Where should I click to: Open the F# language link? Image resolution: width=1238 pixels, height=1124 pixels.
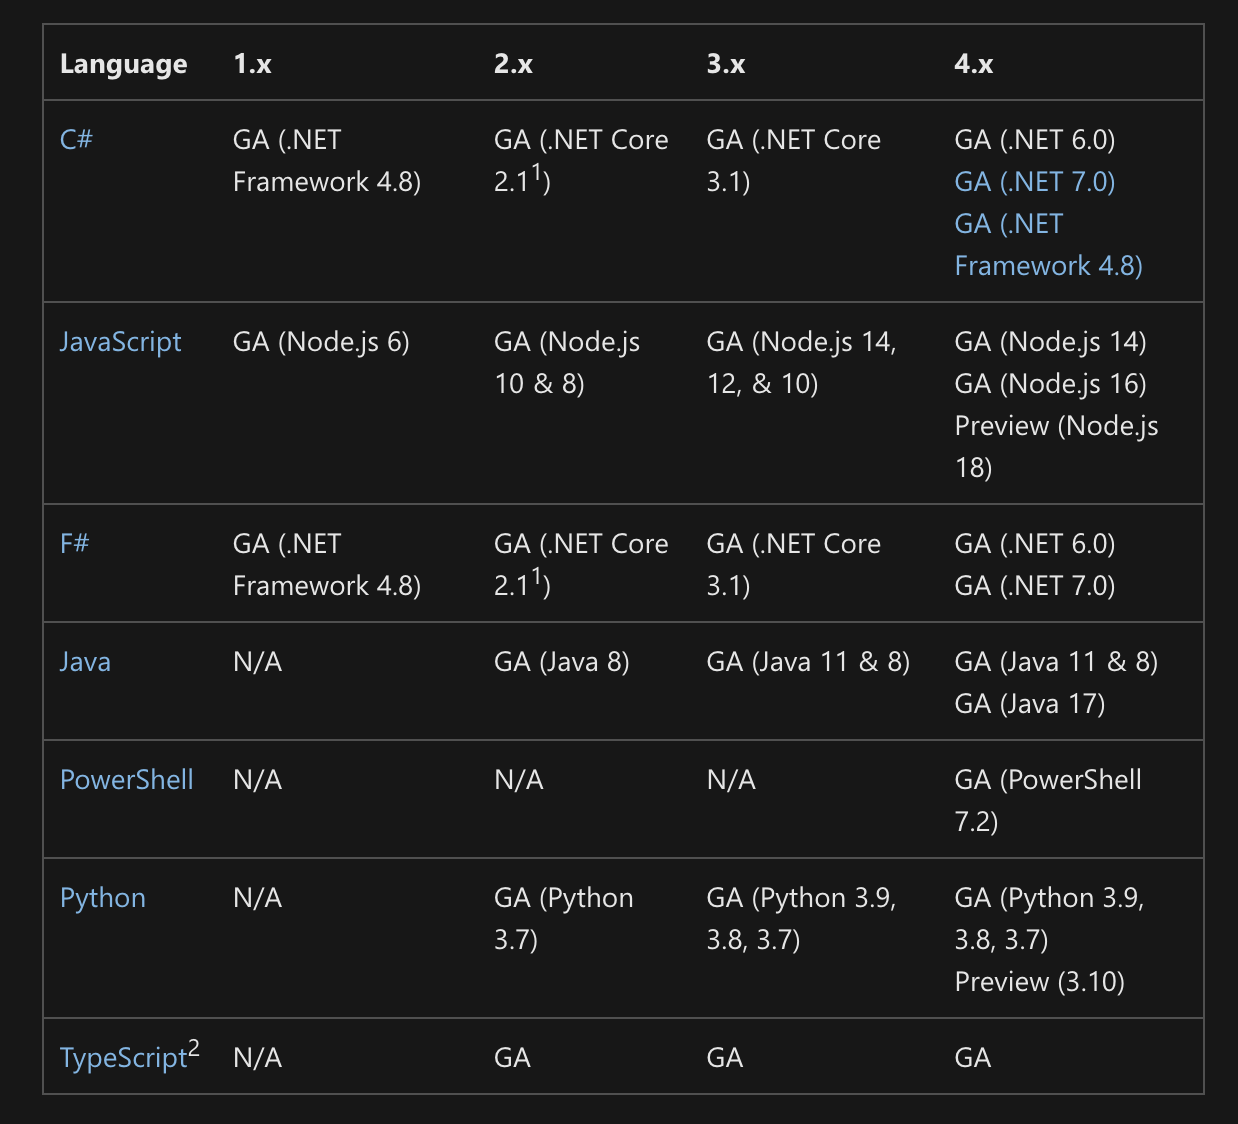coord(75,544)
